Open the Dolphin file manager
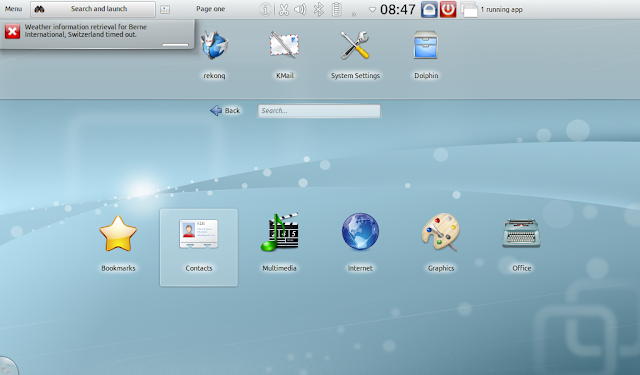The height and width of the screenshot is (375, 640). (x=426, y=54)
